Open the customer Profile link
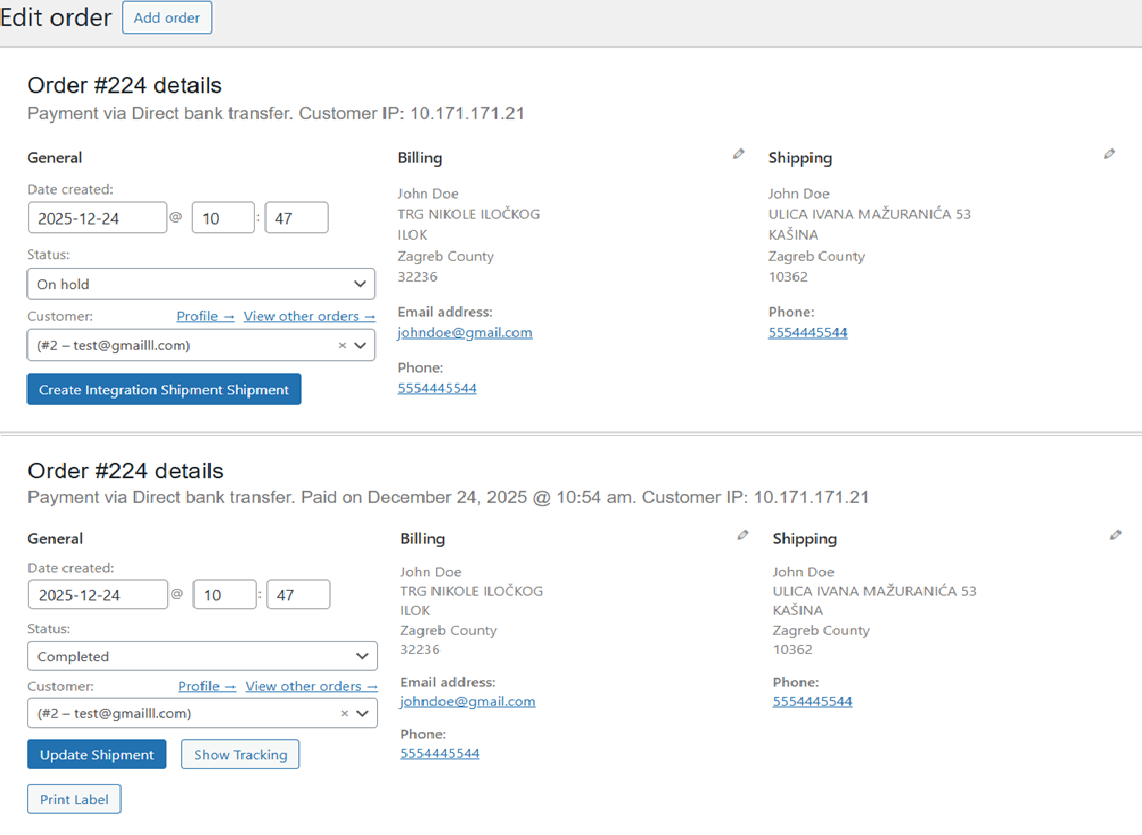This screenshot has width=1142, height=835. tap(204, 315)
